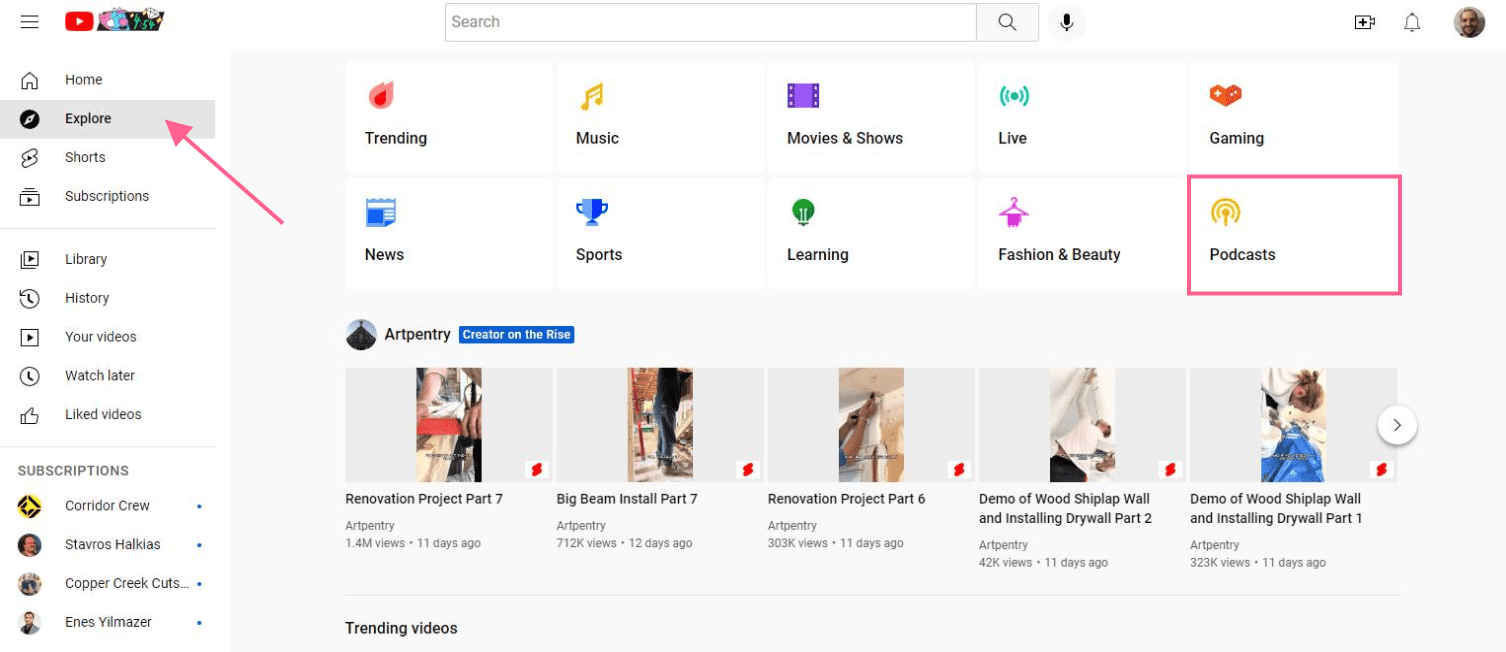Open Watch later list
The width and height of the screenshot is (1506, 652).
point(107,377)
